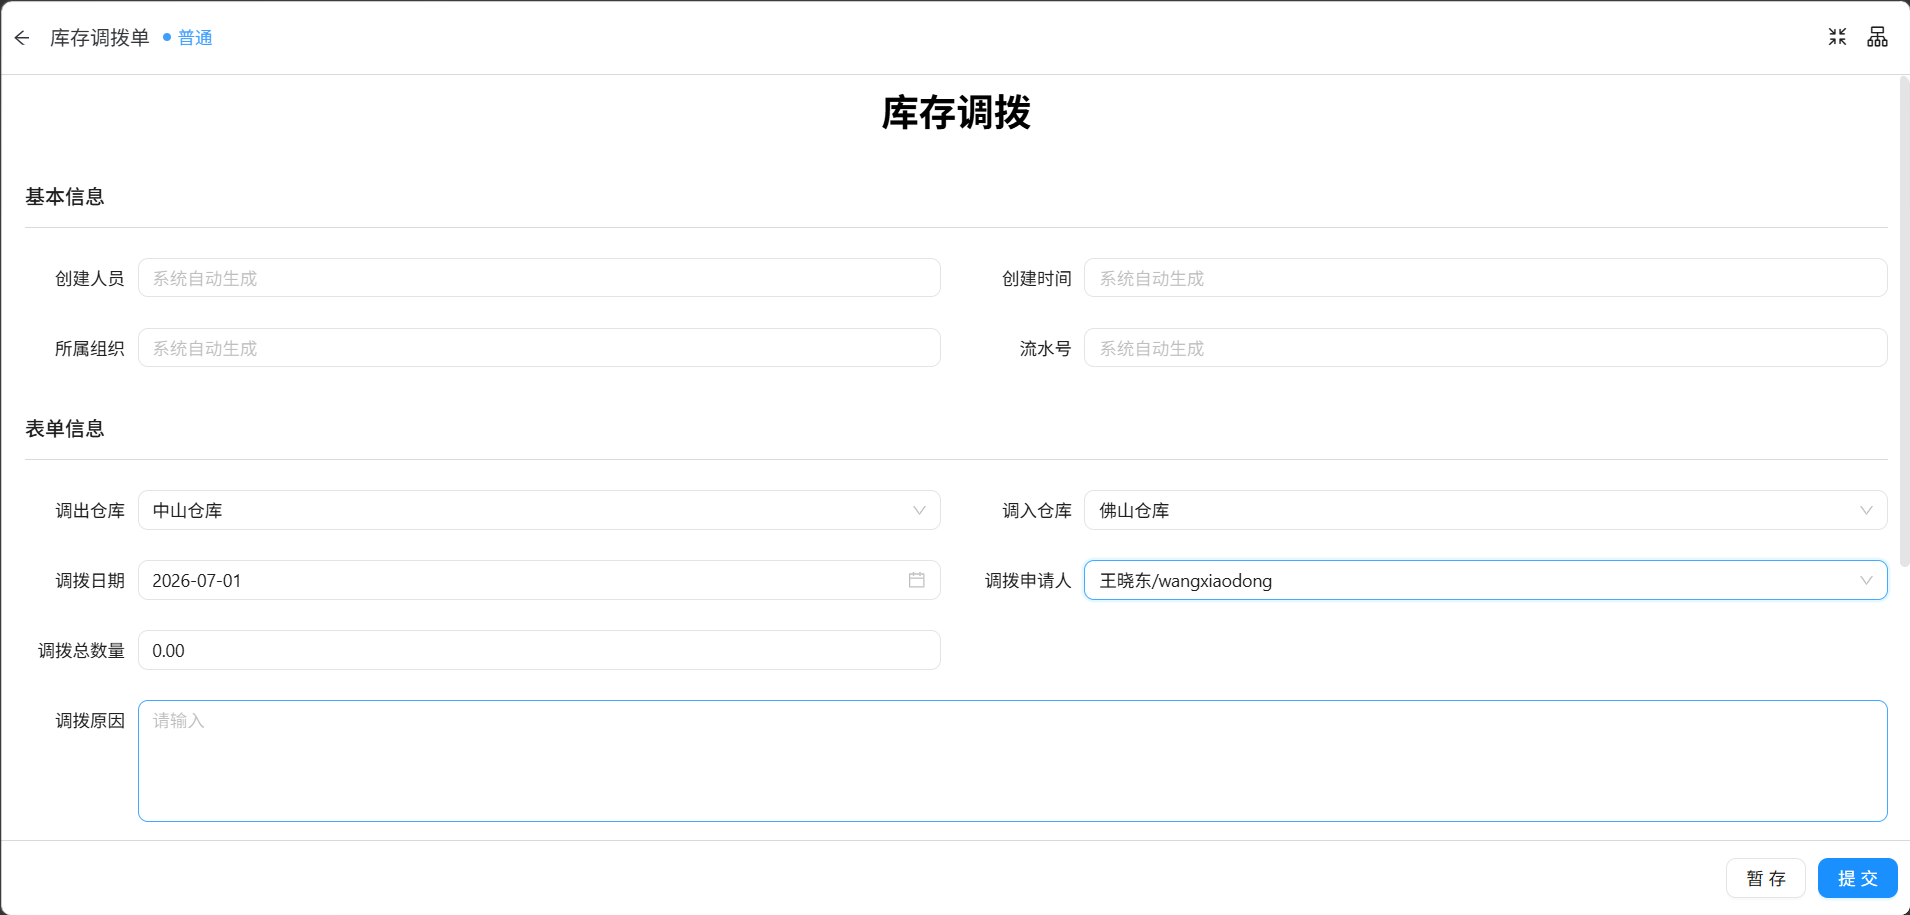Click the 调拨总数量 label
The width and height of the screenshot is (1910, 915).
[81, 651]
